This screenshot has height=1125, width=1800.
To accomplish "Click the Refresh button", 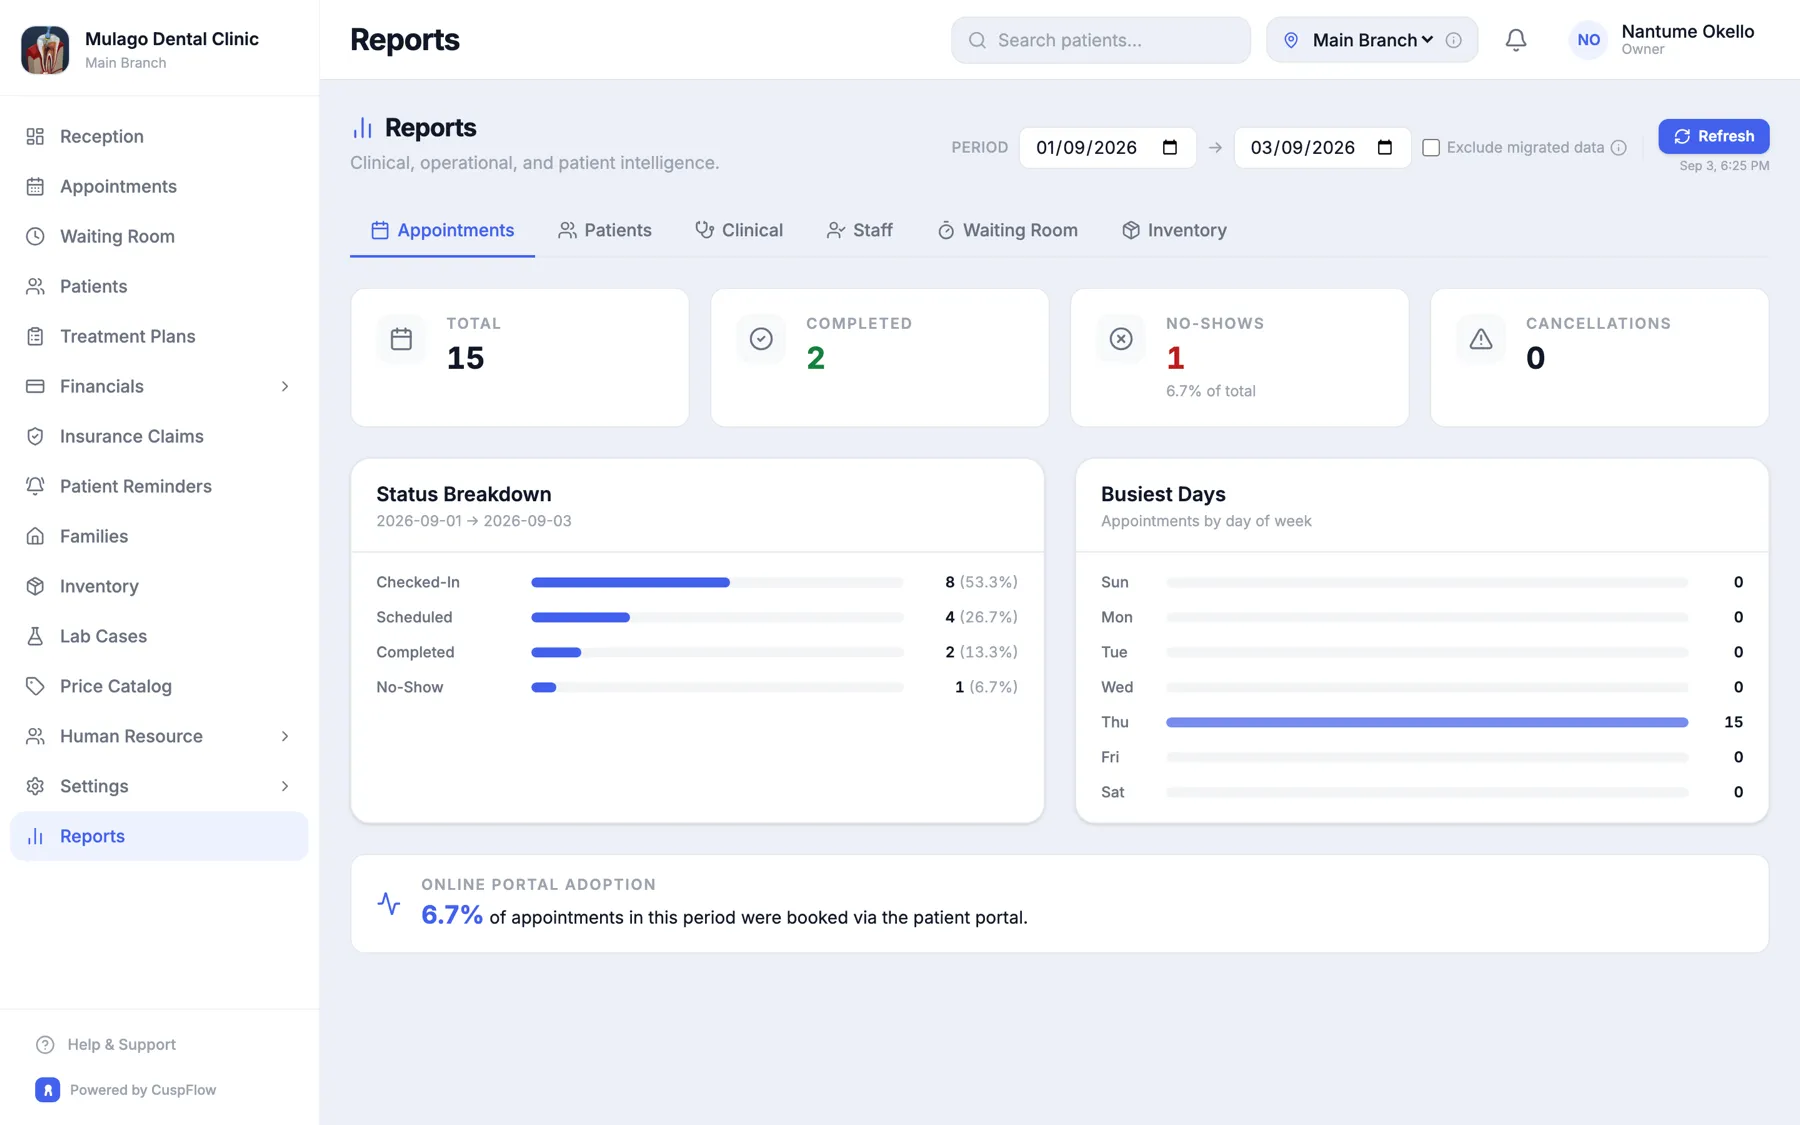I will pyautogui.click(x=1714, y=136).
